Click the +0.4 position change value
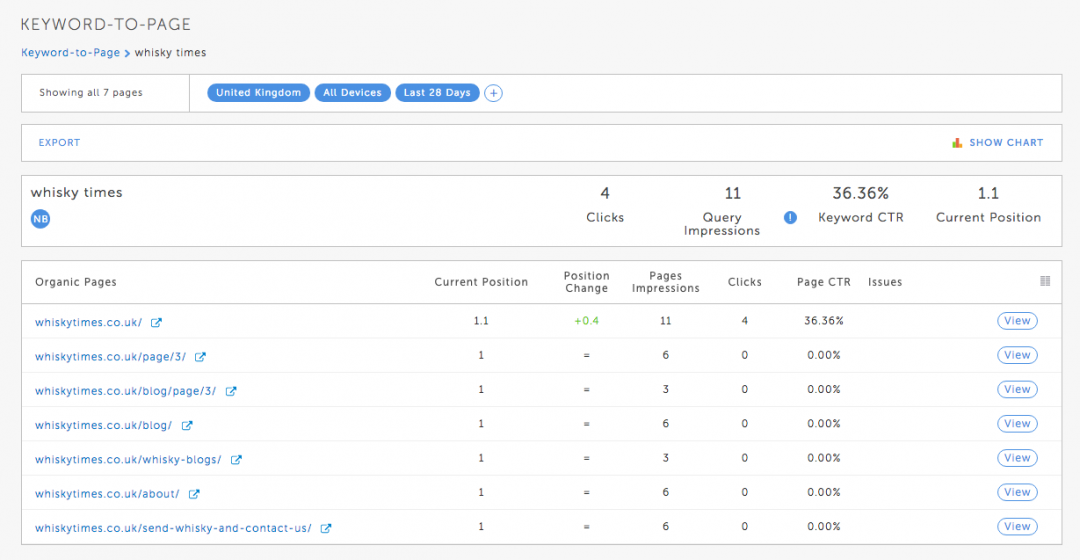Image resolution: width=1080 pixels, height=560 pixels. point(586,321)
